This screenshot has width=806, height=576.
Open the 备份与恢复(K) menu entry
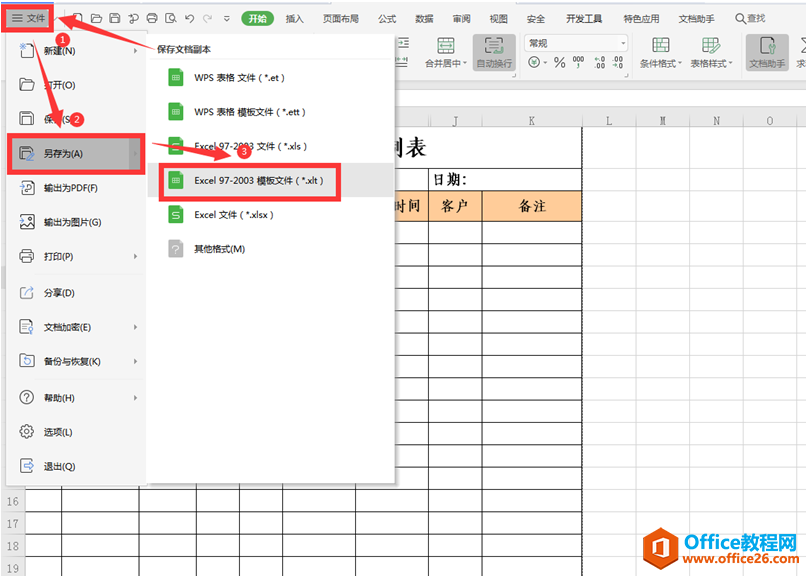pyautogui.click(x=76, y=362)
